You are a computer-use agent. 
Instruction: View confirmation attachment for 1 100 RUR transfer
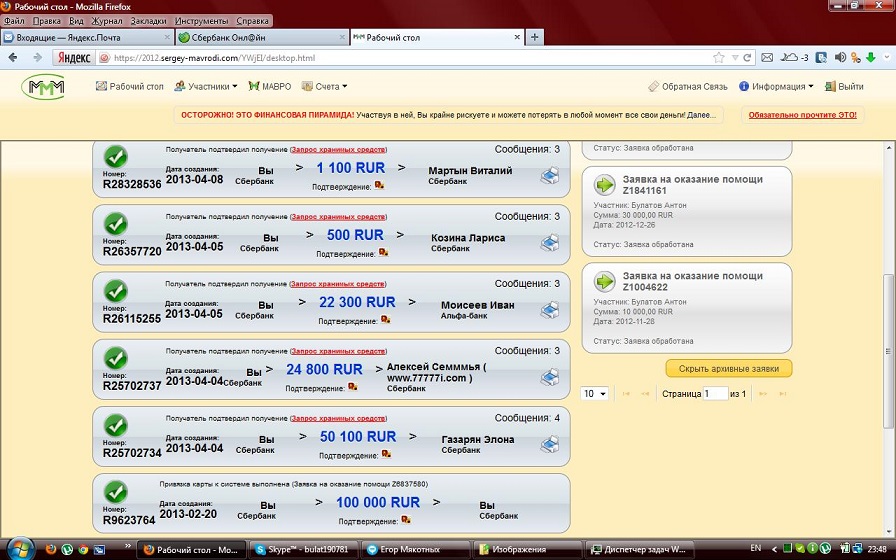[x=379, y=185]
